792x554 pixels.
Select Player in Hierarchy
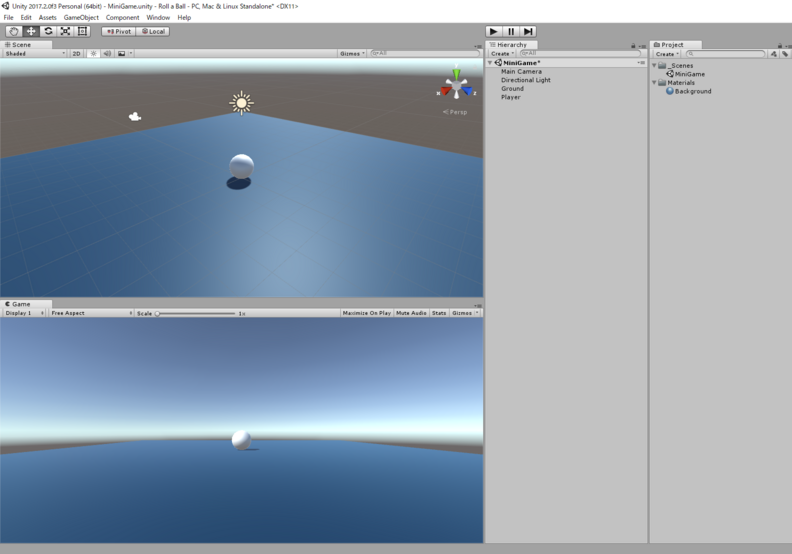pos(511,97)
